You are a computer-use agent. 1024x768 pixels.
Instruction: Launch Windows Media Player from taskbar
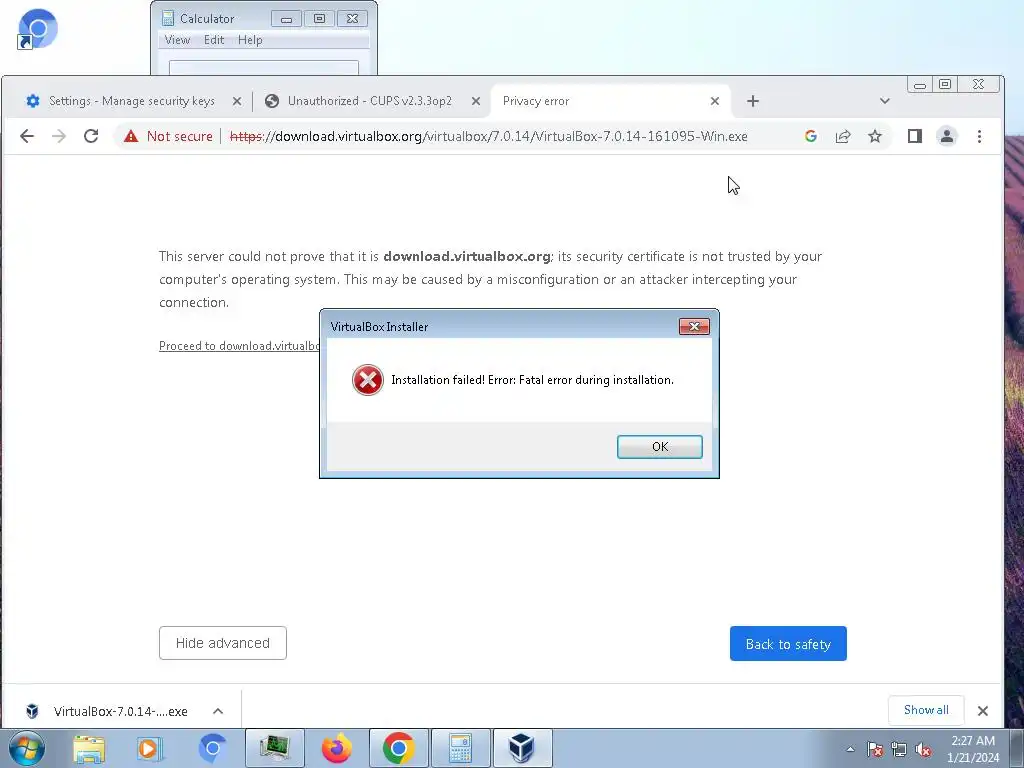point(150,749)
